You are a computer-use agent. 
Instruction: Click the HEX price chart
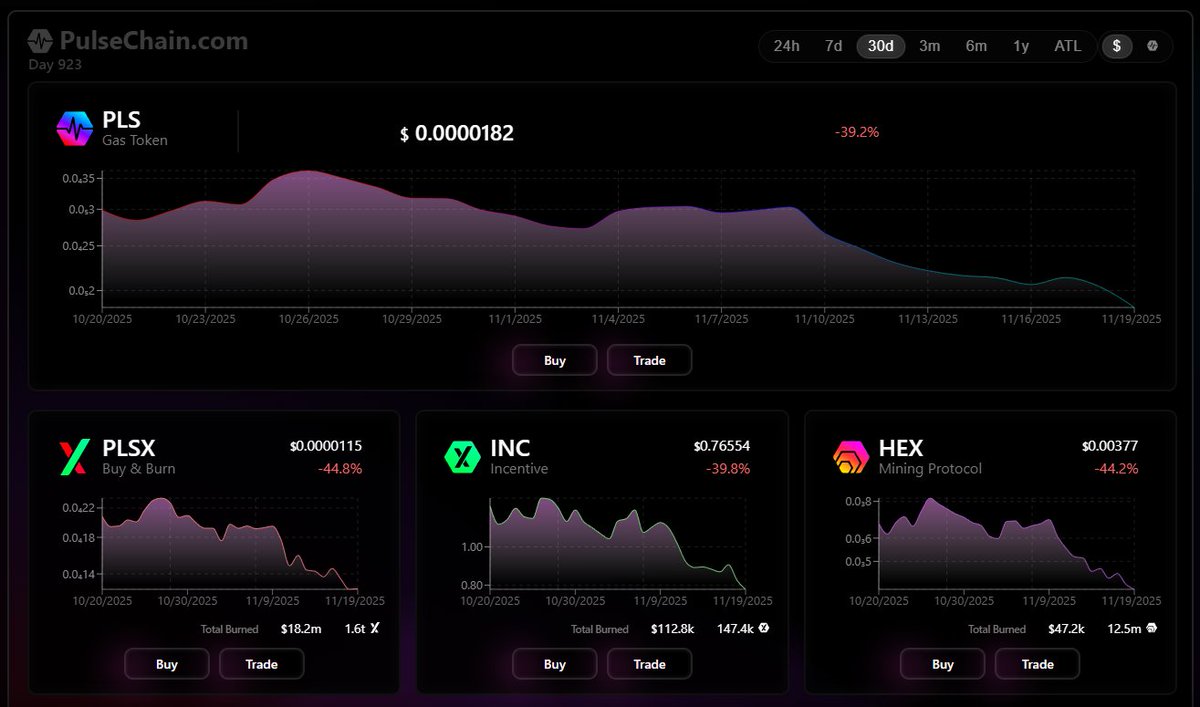tap(1006, 543)
